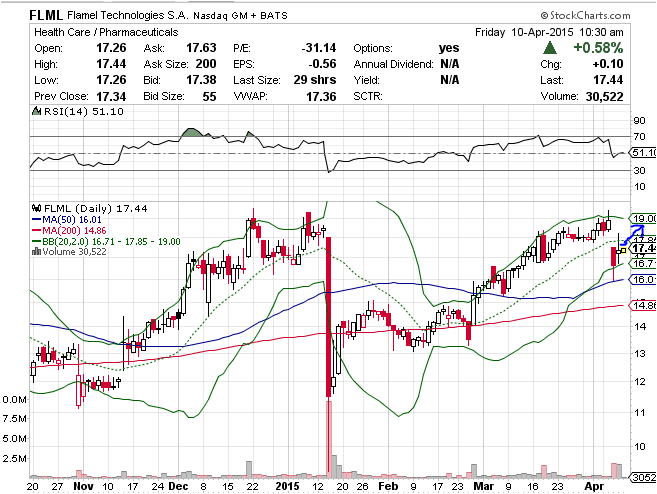This screenshot has height=494, width=657.
Task: Click the 2015 date axis label
Action: (287, 486)
